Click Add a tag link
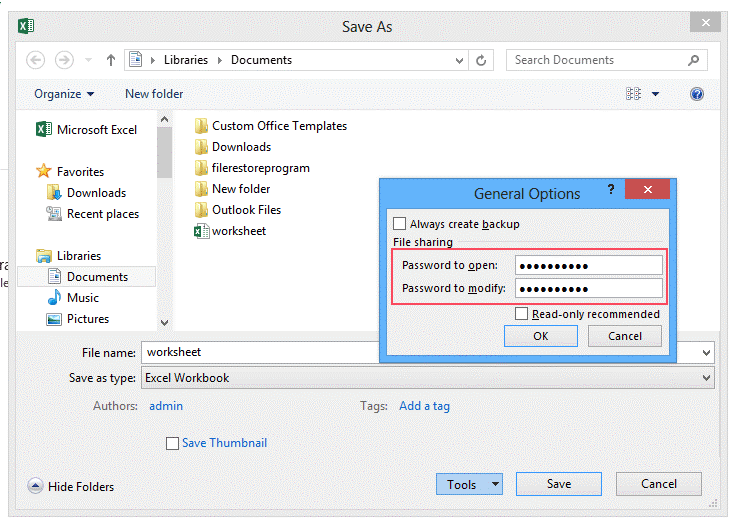736x526 pixels. click(x=424, y=406)
